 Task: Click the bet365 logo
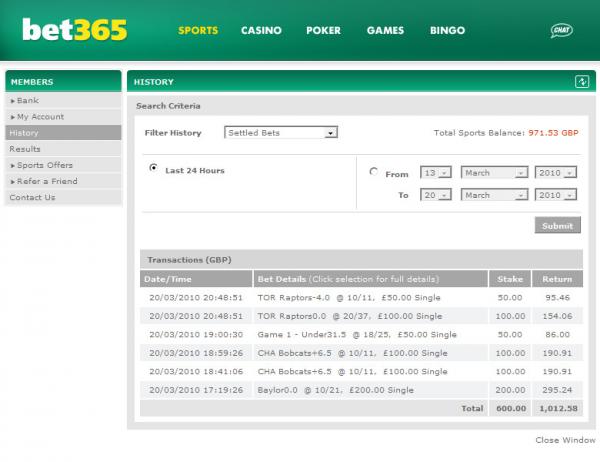point(75,30)
